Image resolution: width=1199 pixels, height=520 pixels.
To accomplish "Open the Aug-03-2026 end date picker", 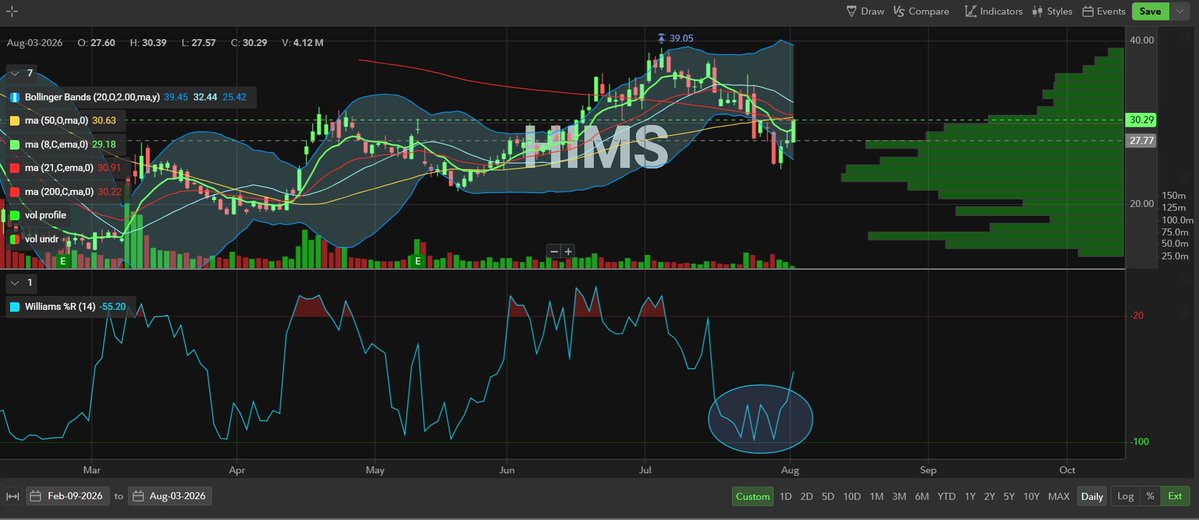I will click(x=170, y=496).
